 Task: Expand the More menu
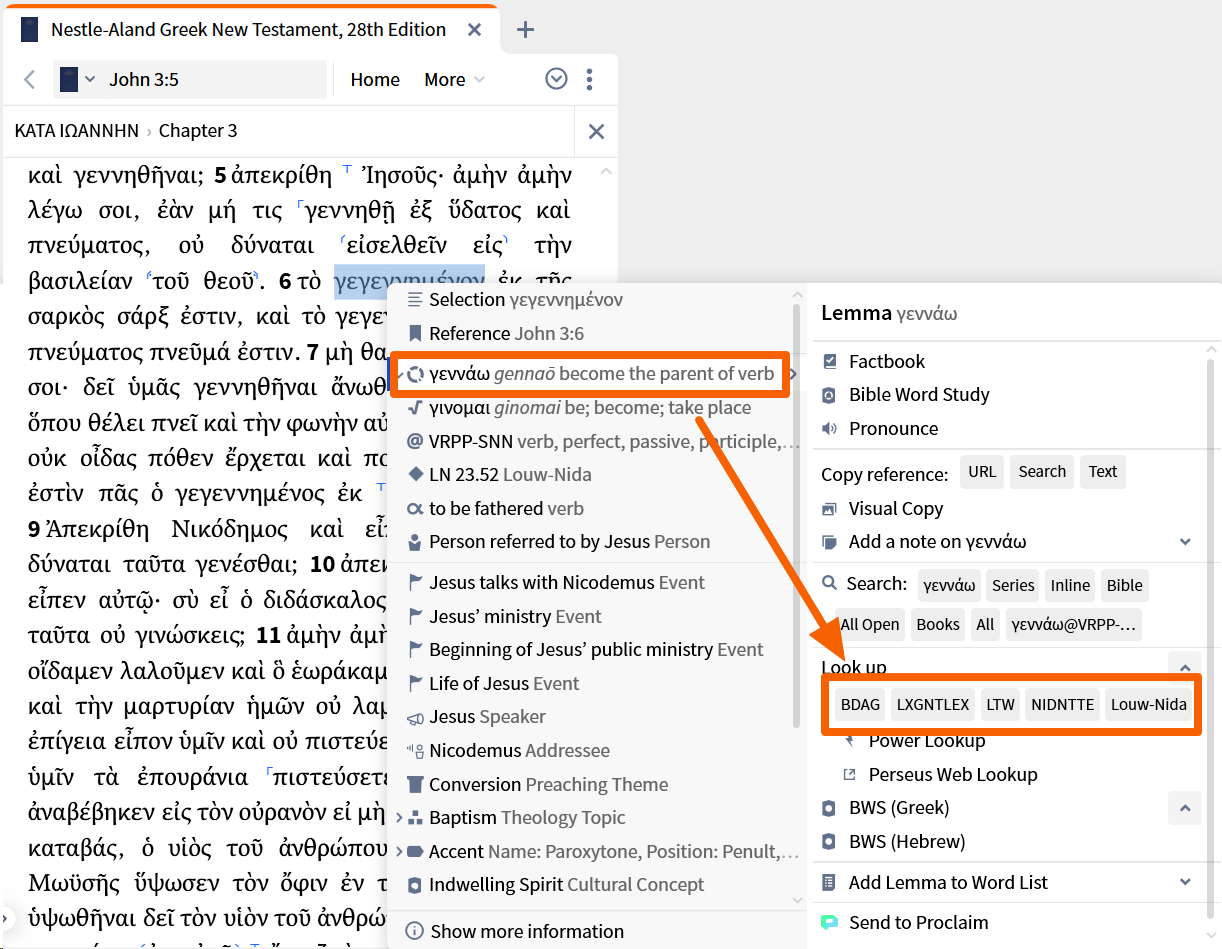[454, 80]
